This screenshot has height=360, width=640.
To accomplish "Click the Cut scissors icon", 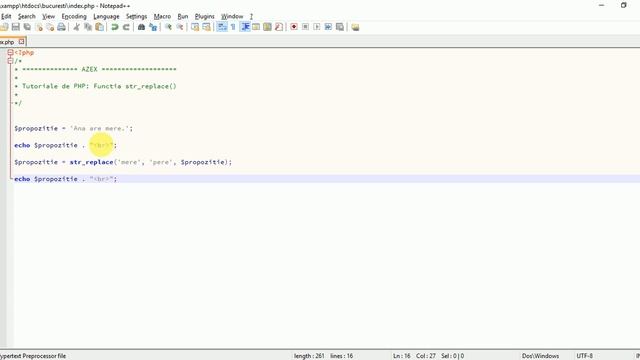I will point(76,27).
